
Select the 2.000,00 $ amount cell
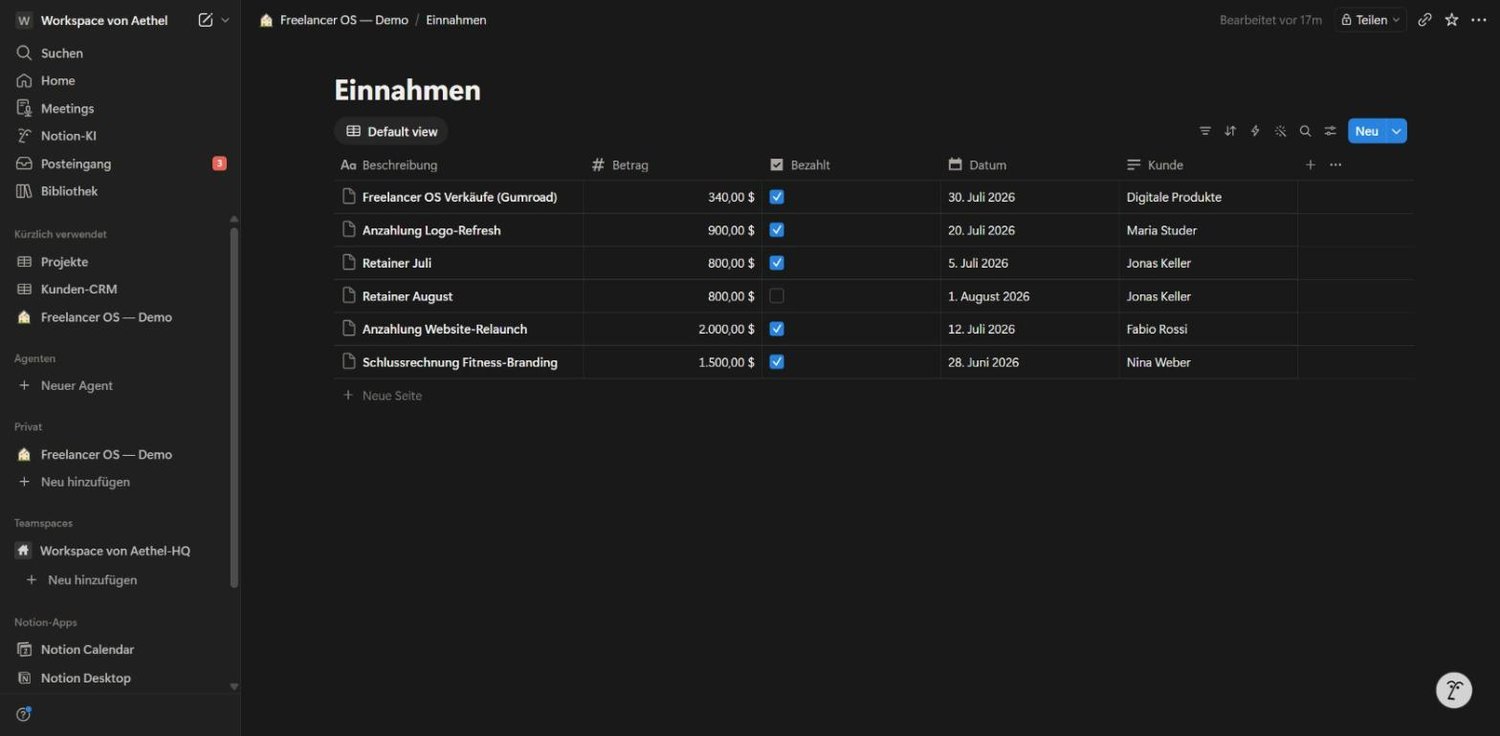(x=673, y=329)
